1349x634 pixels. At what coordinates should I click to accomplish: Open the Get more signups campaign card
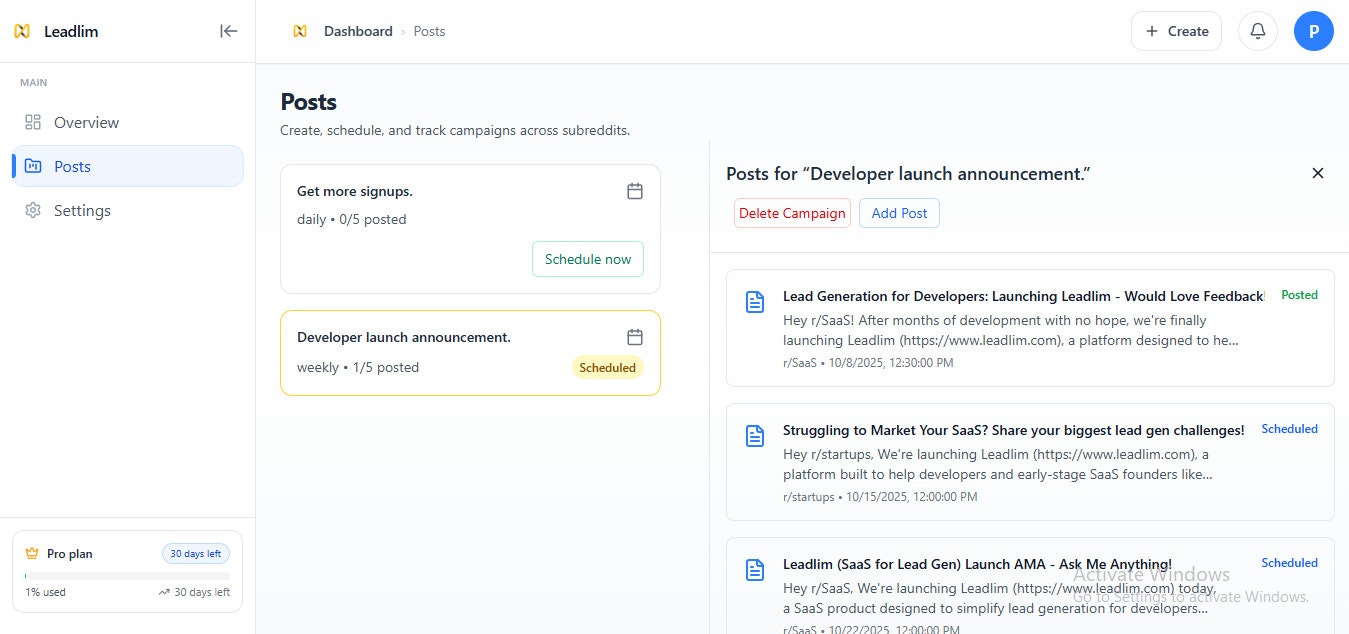[470, 229]
